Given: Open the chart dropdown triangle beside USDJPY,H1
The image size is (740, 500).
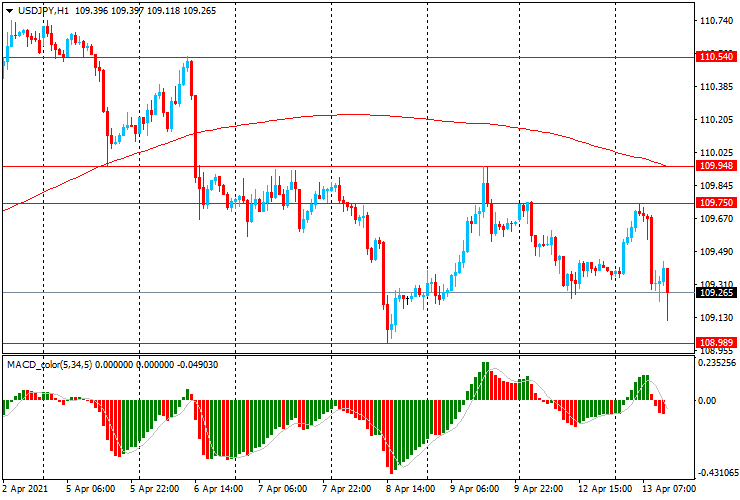Looking at the screenshot, I should coord(9,10).
